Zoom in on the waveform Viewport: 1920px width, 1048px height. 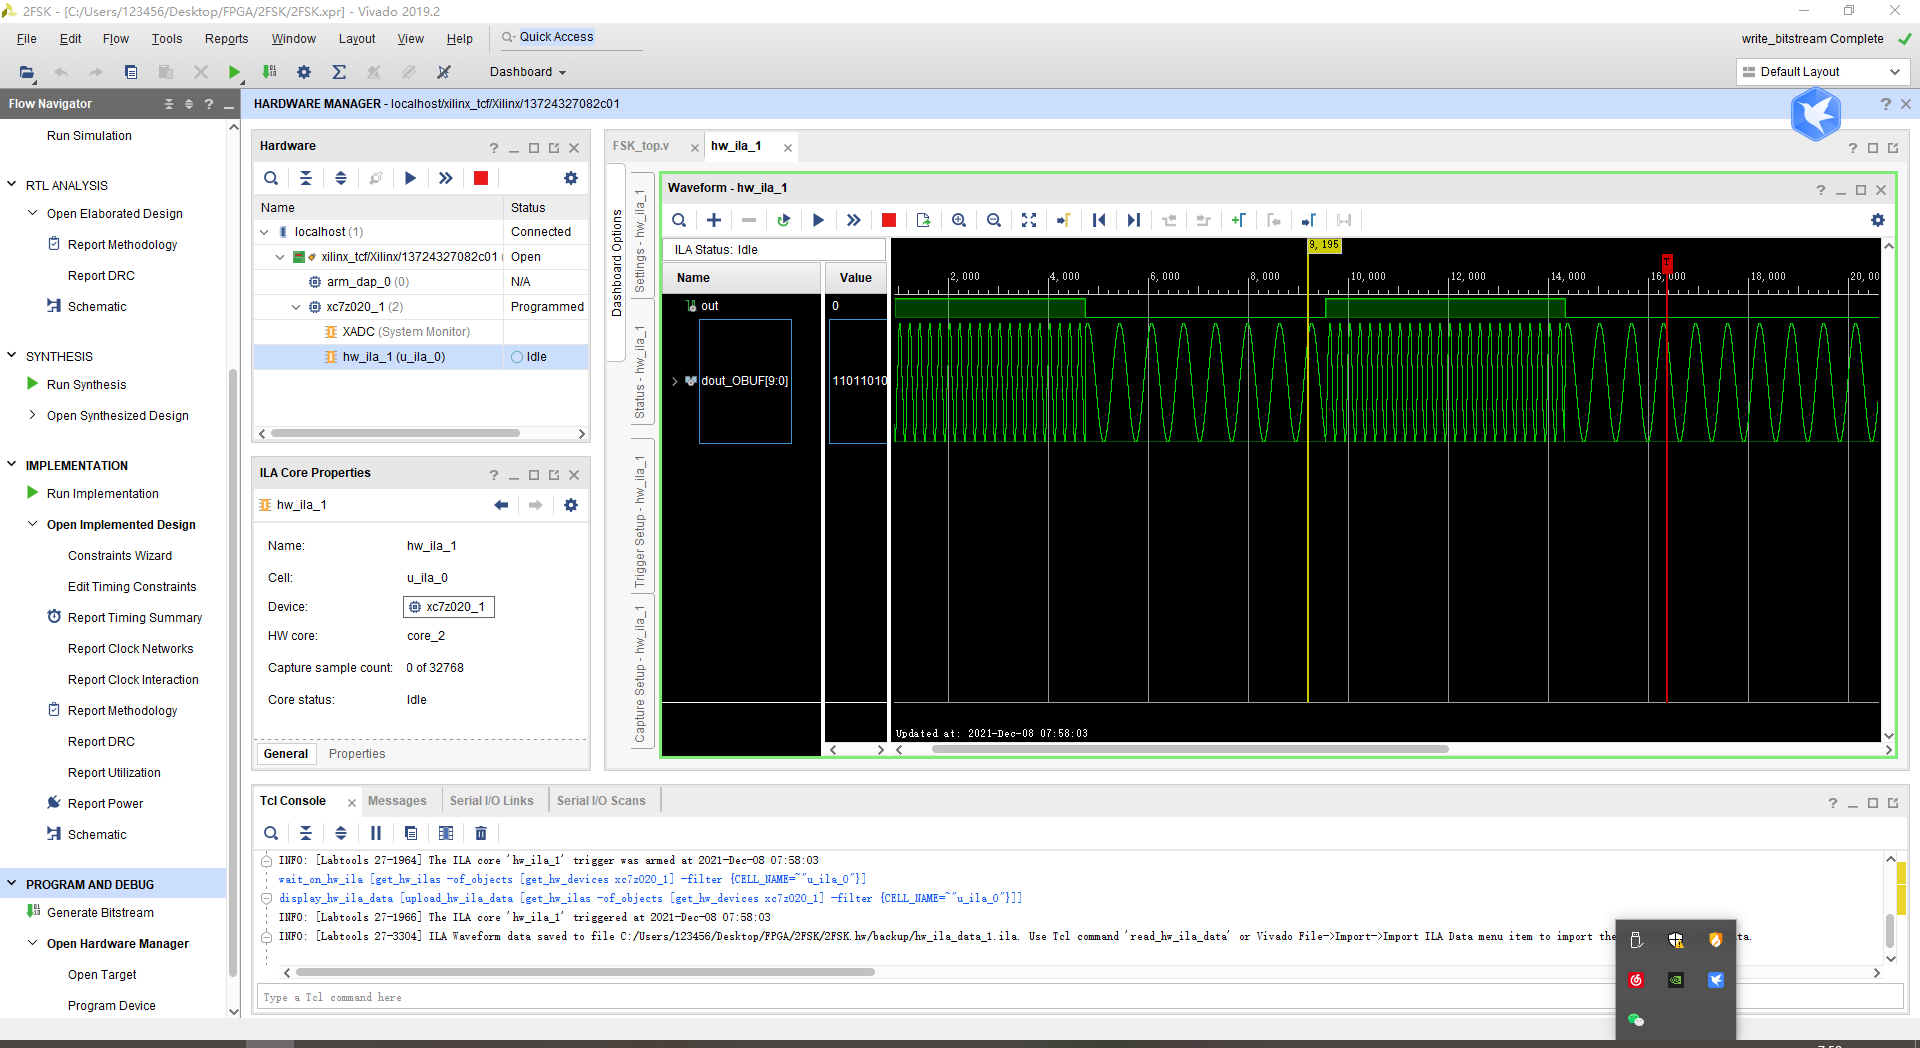click(958, 220)
